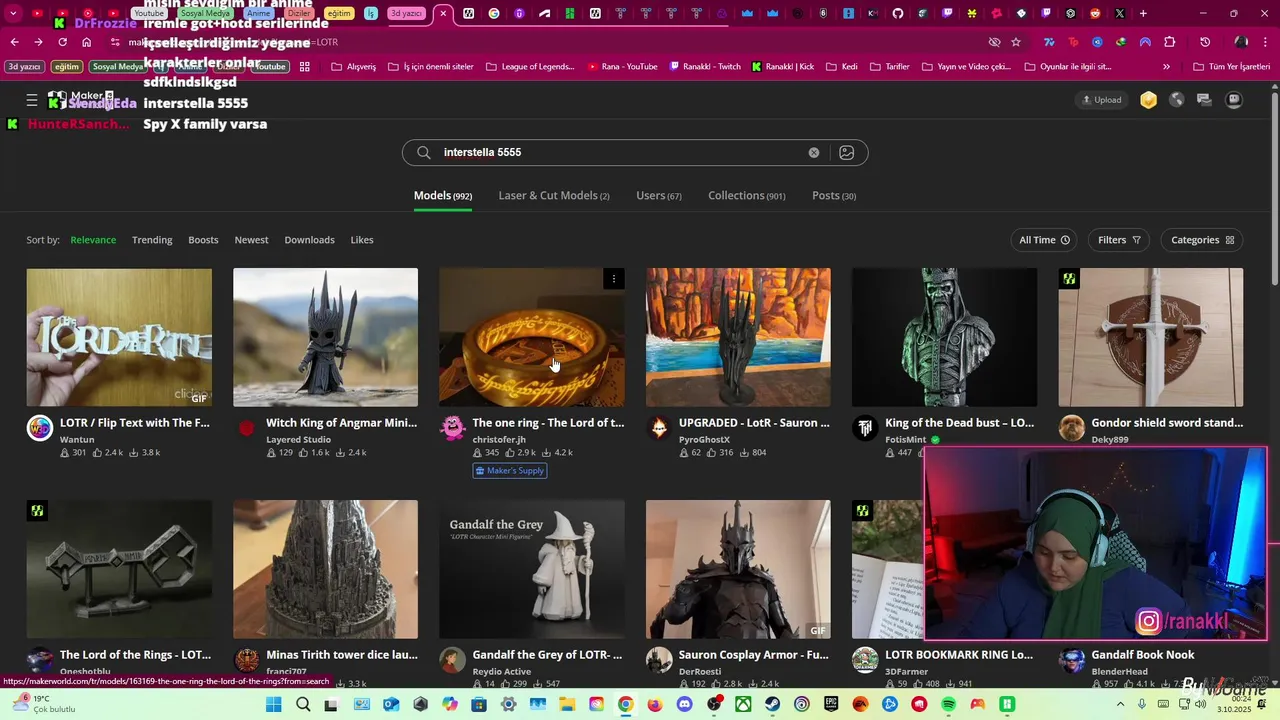
Task: Switch to Laser & Cut Models tab
Action: tap(554, 196)
